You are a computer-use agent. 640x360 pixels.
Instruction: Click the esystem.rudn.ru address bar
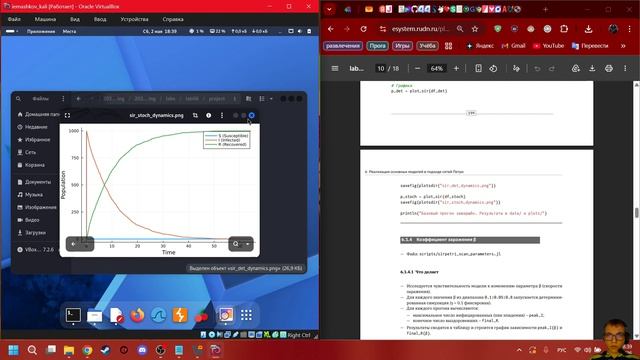420,29
